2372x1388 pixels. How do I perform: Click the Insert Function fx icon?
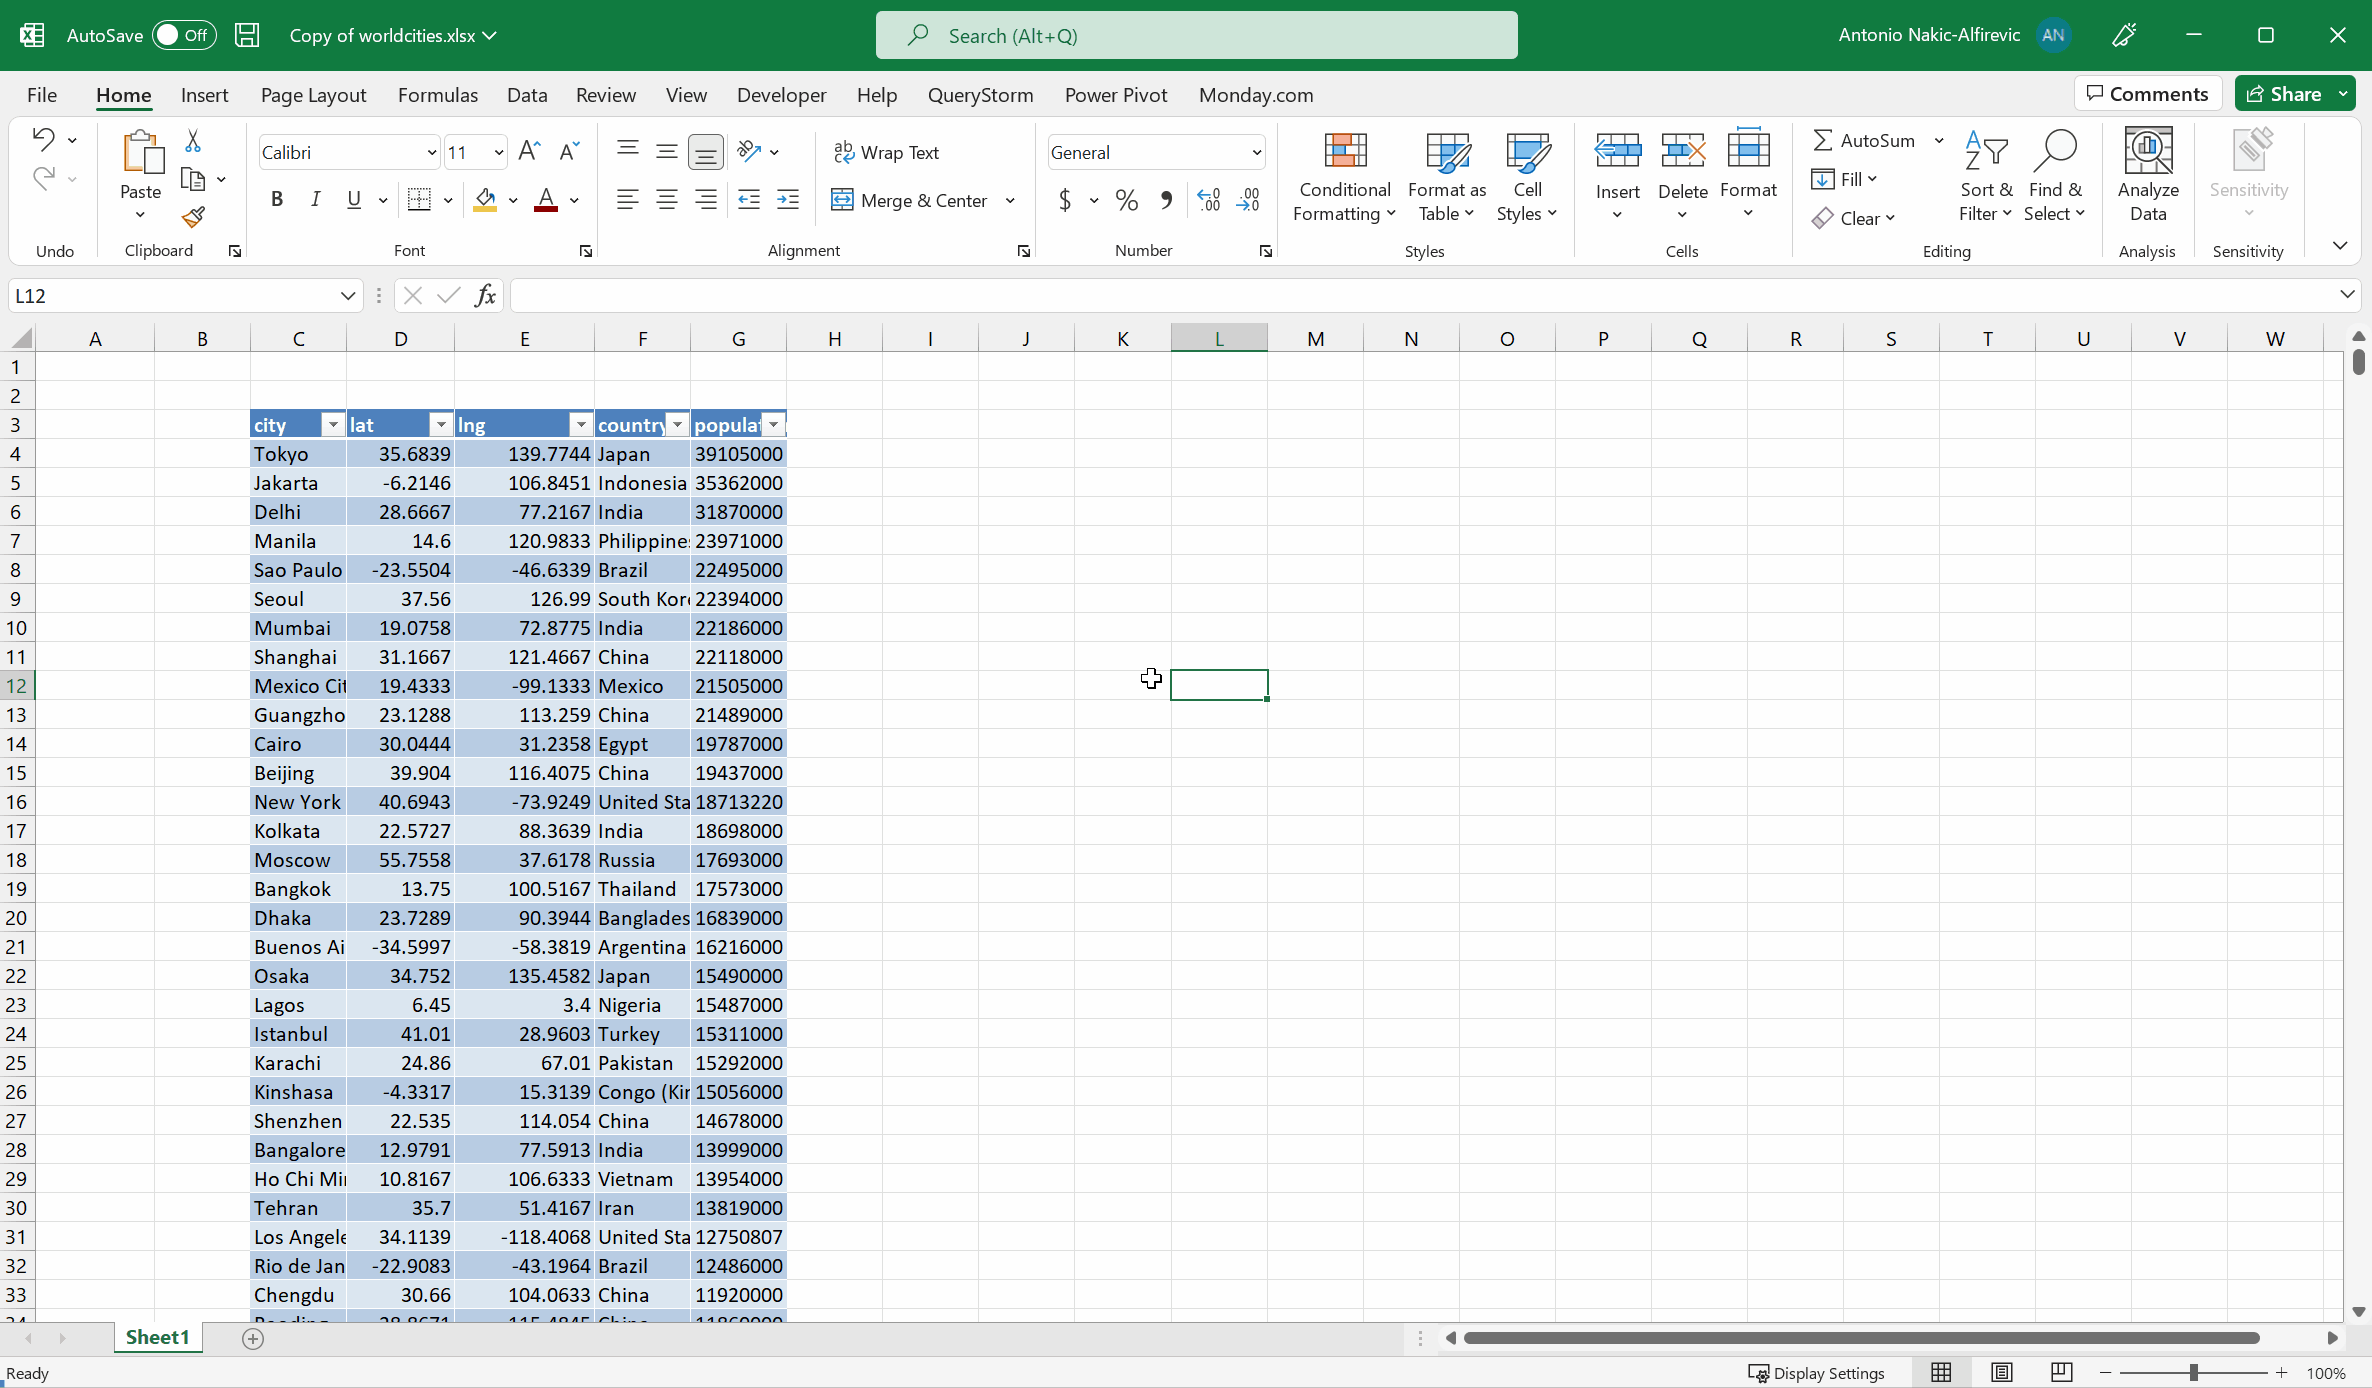[x=485, y=295]
